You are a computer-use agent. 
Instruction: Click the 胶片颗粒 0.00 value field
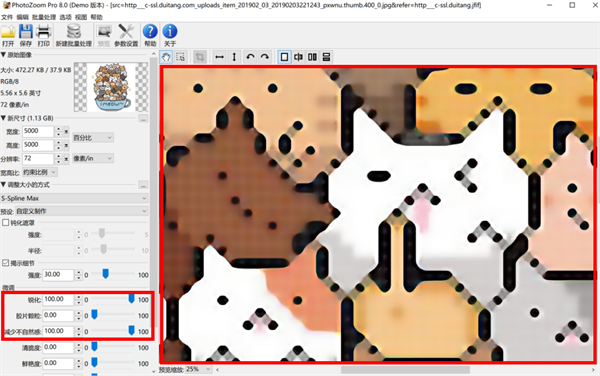pos(58,316)
